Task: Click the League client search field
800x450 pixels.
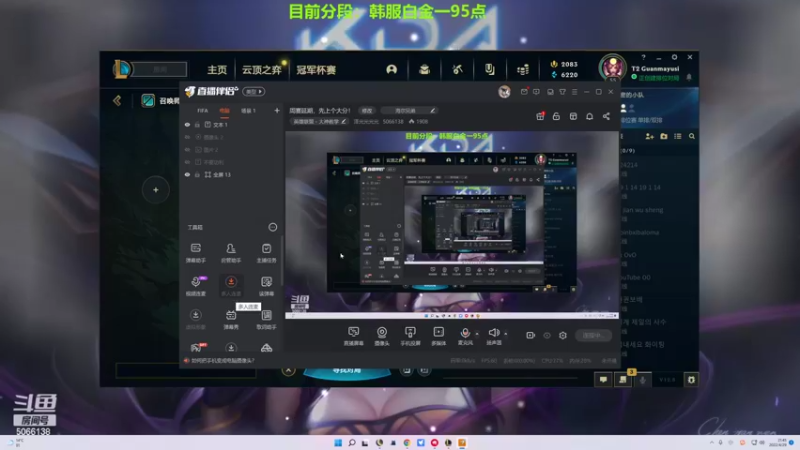Action: 159,69
